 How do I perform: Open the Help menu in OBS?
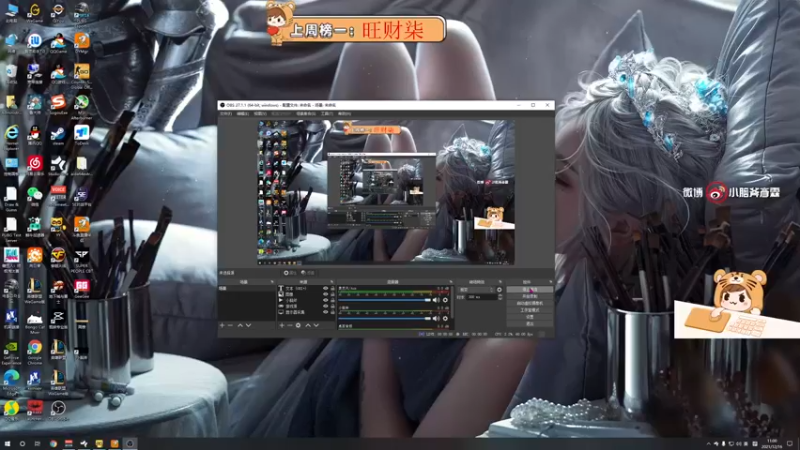point(344,114)
